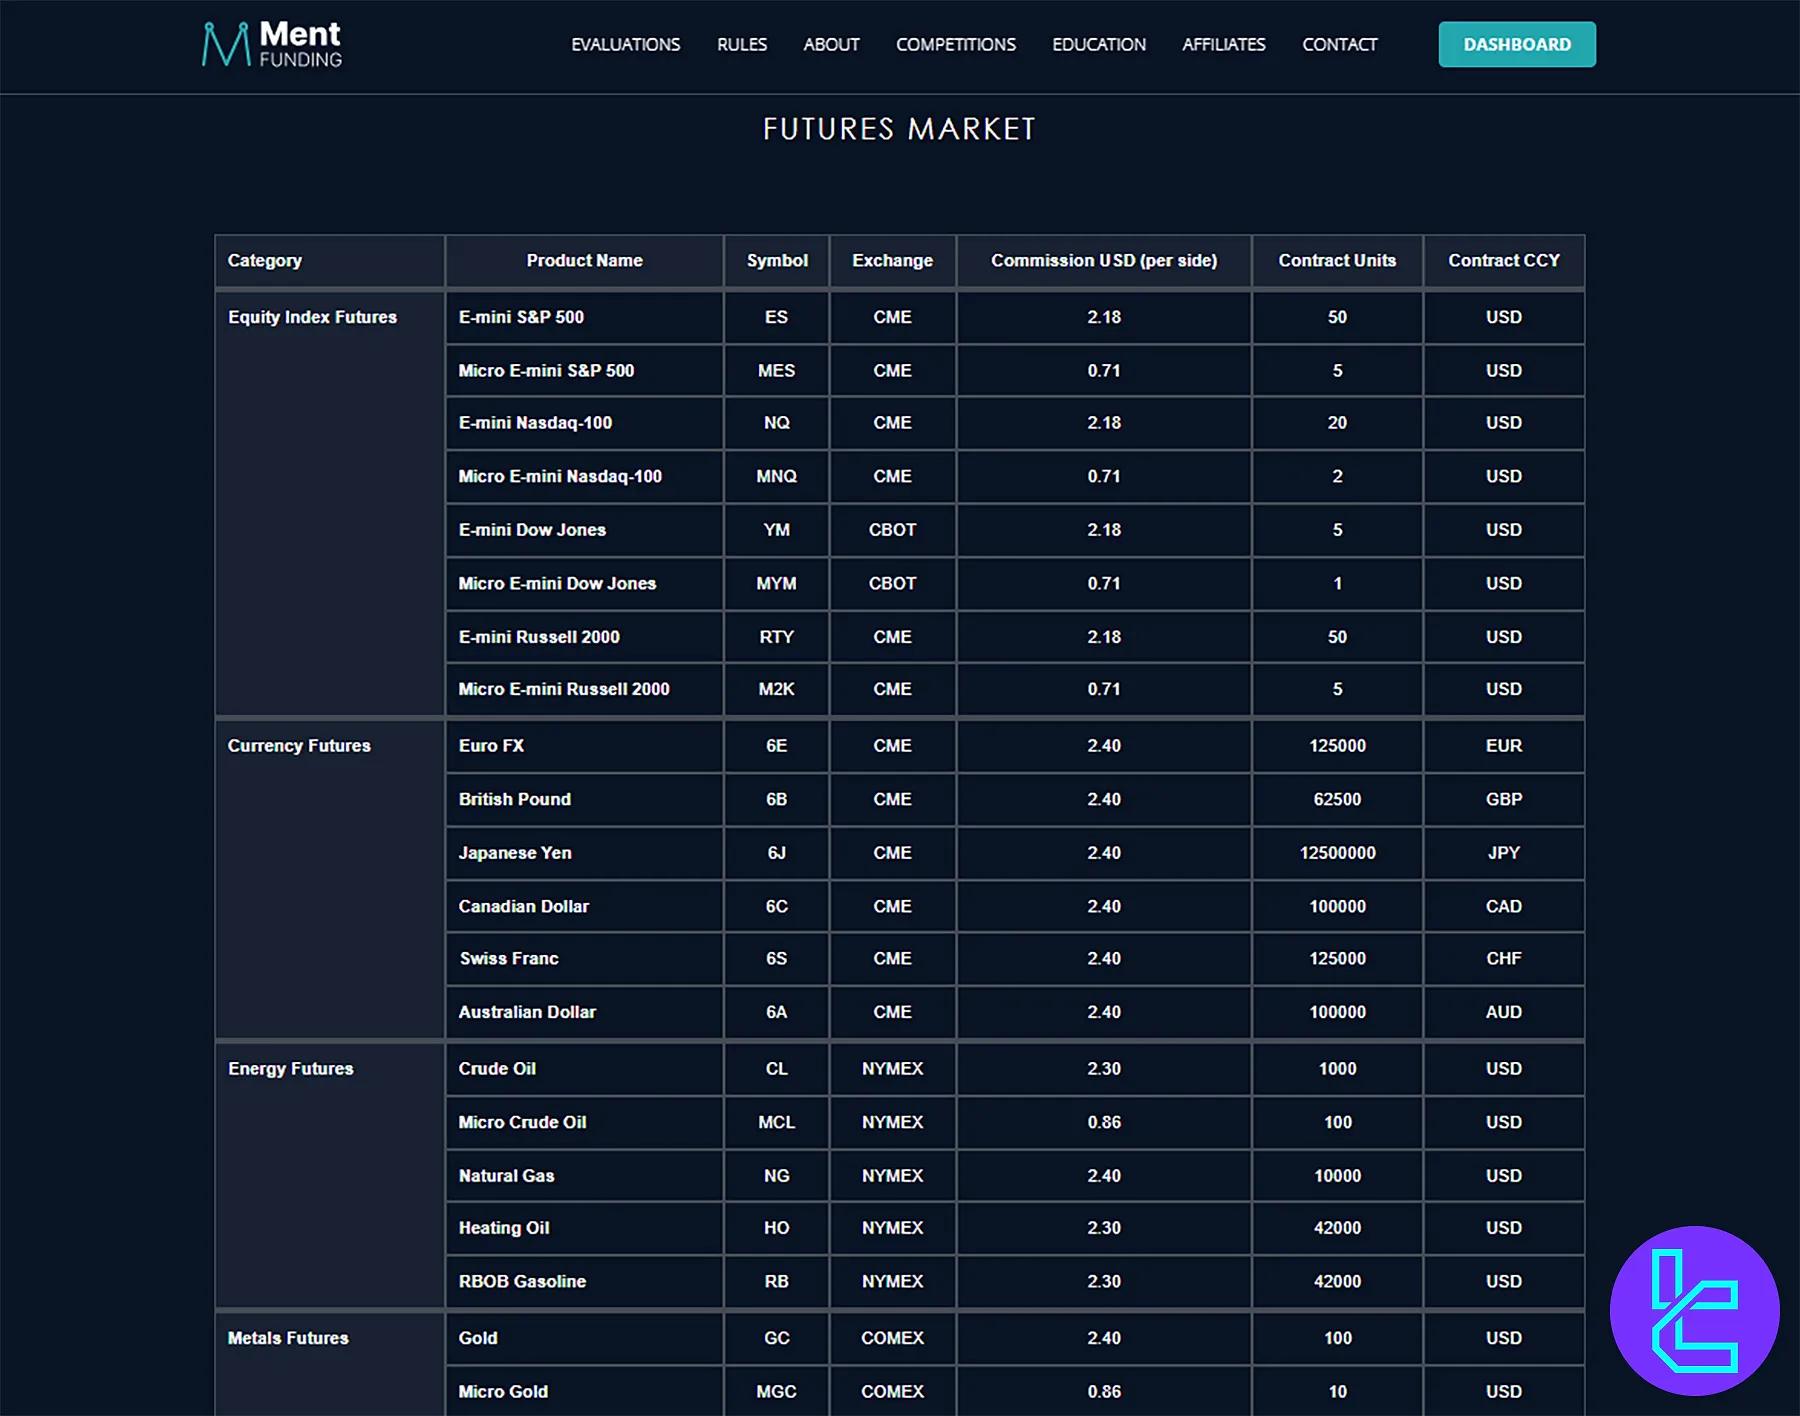The image size is (1800, 1416).
Task: Click the Japanese Yen product name
Action: (x=515, y=853)
